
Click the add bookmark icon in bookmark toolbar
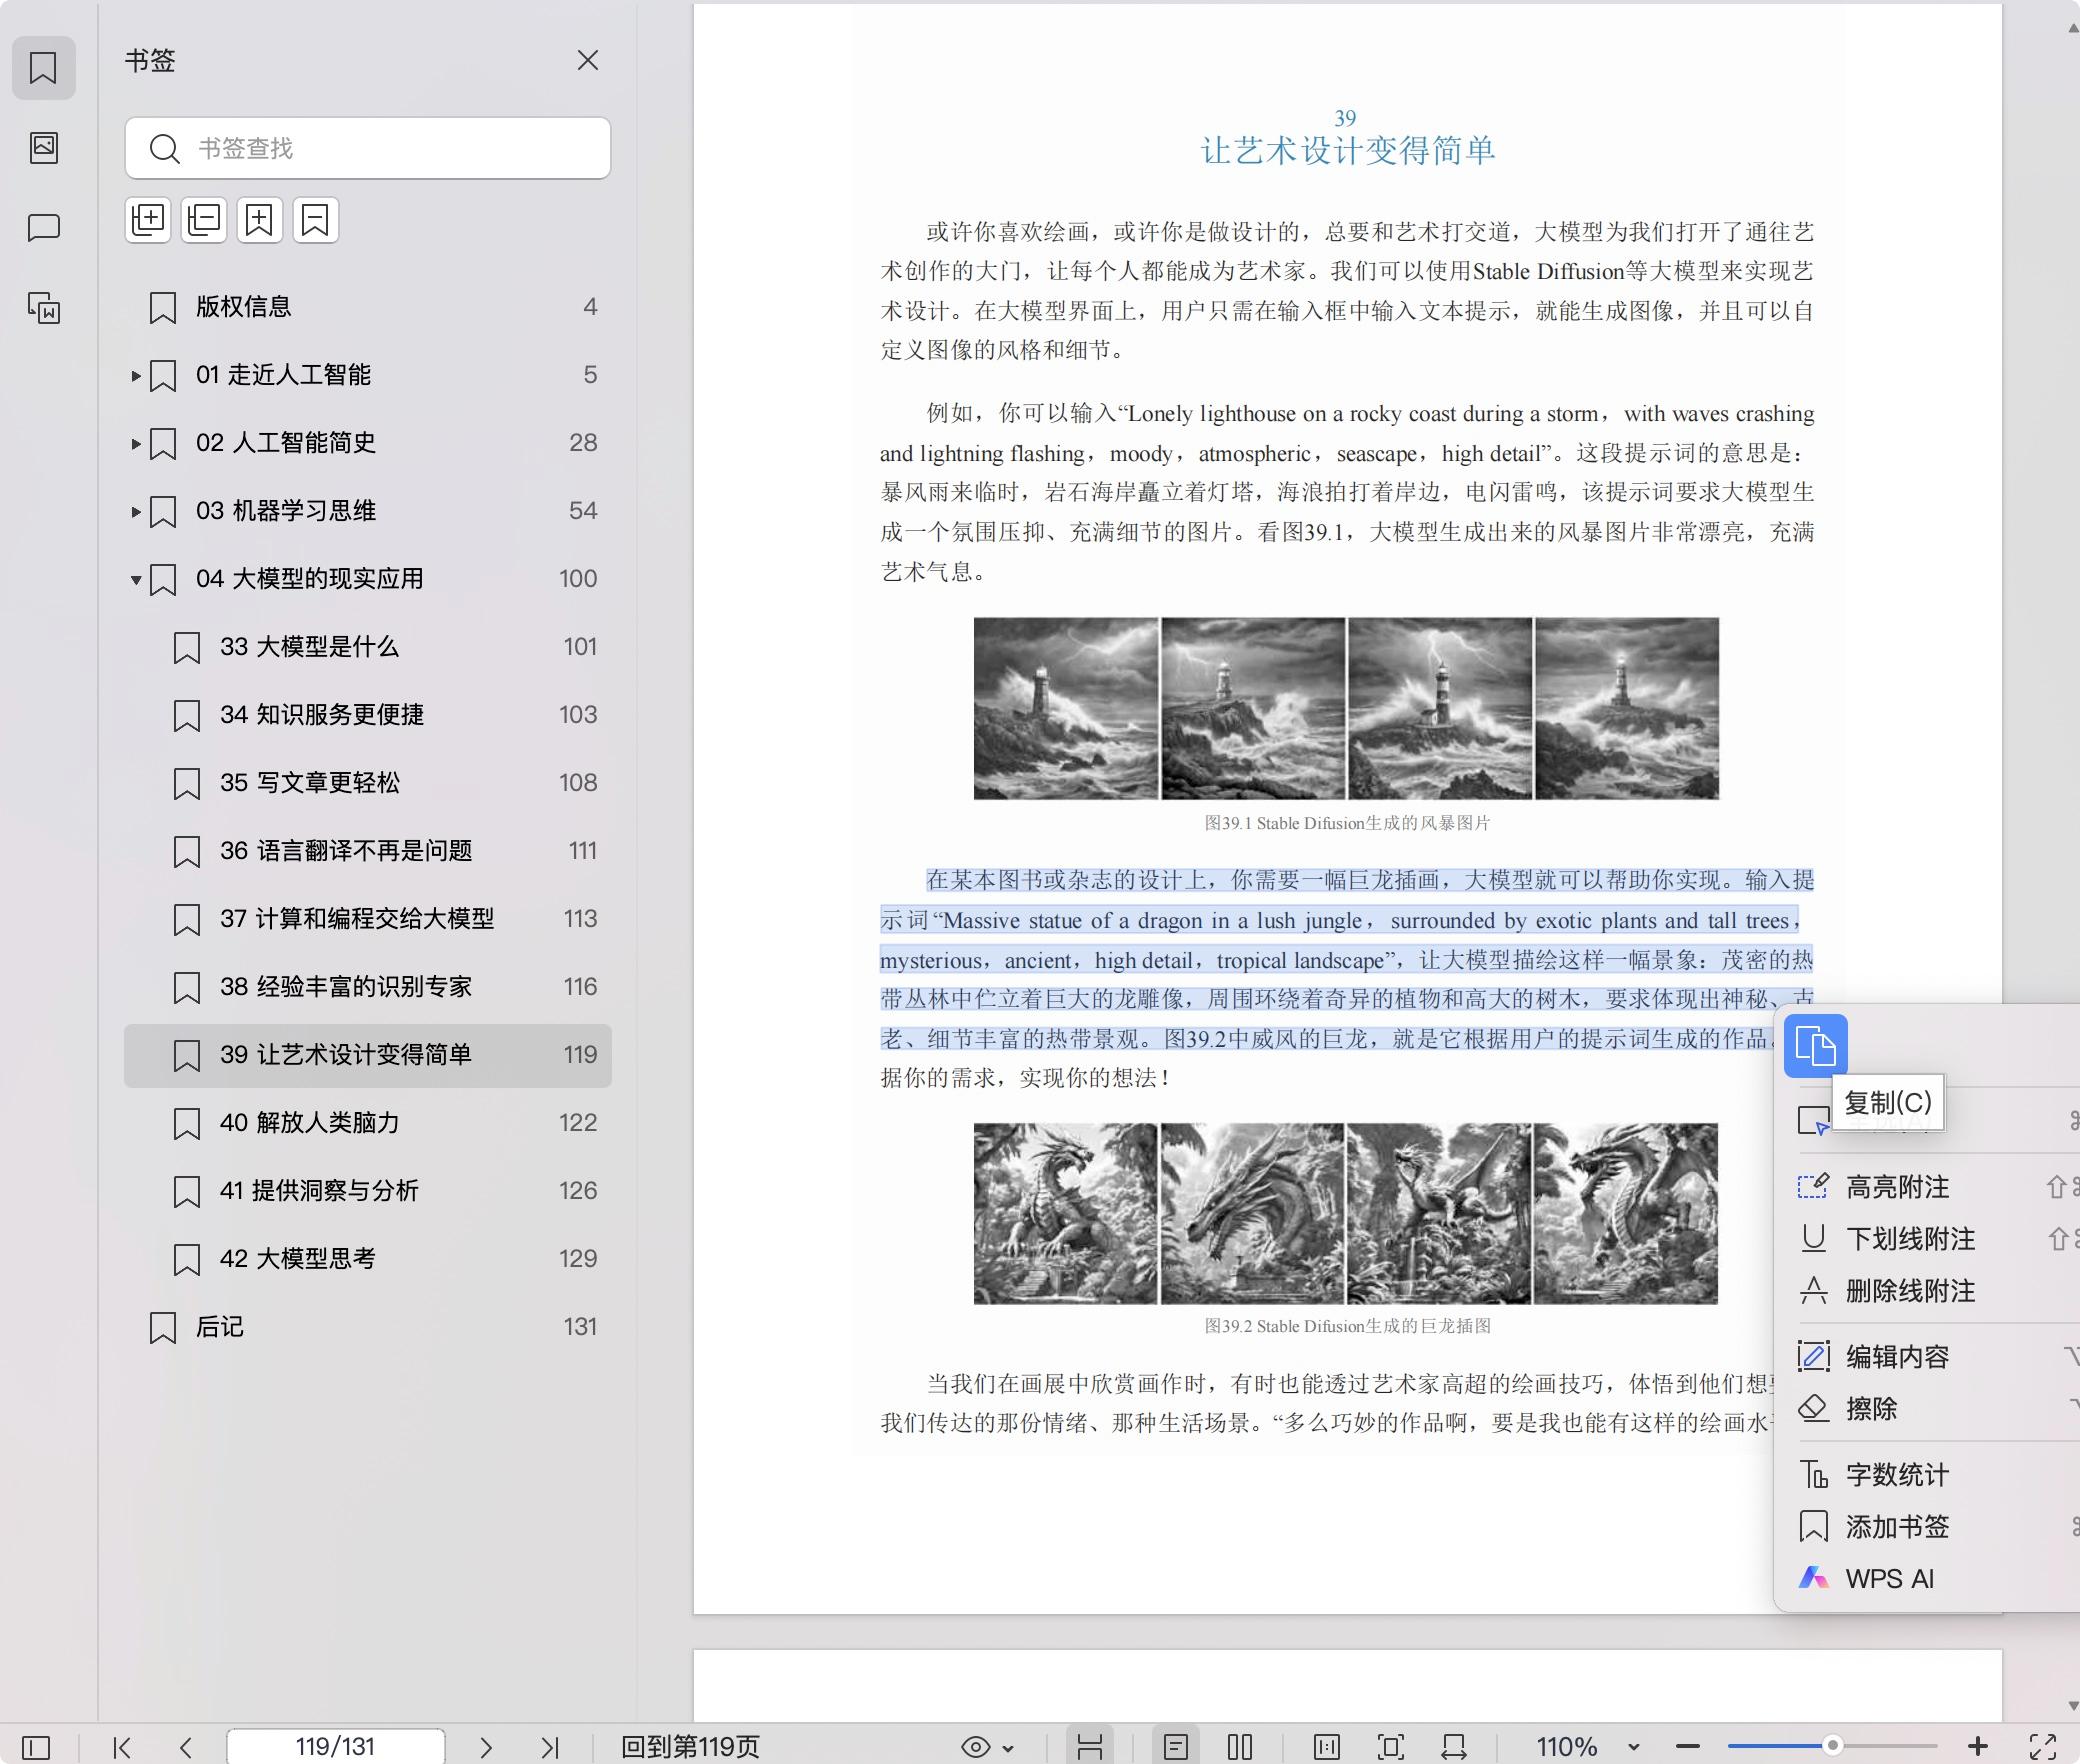coord(260,220)
